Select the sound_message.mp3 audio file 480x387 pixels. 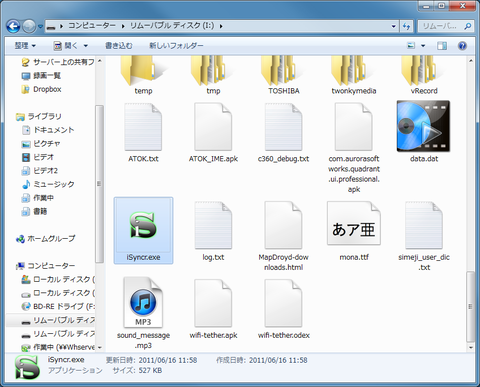point(143,313)
